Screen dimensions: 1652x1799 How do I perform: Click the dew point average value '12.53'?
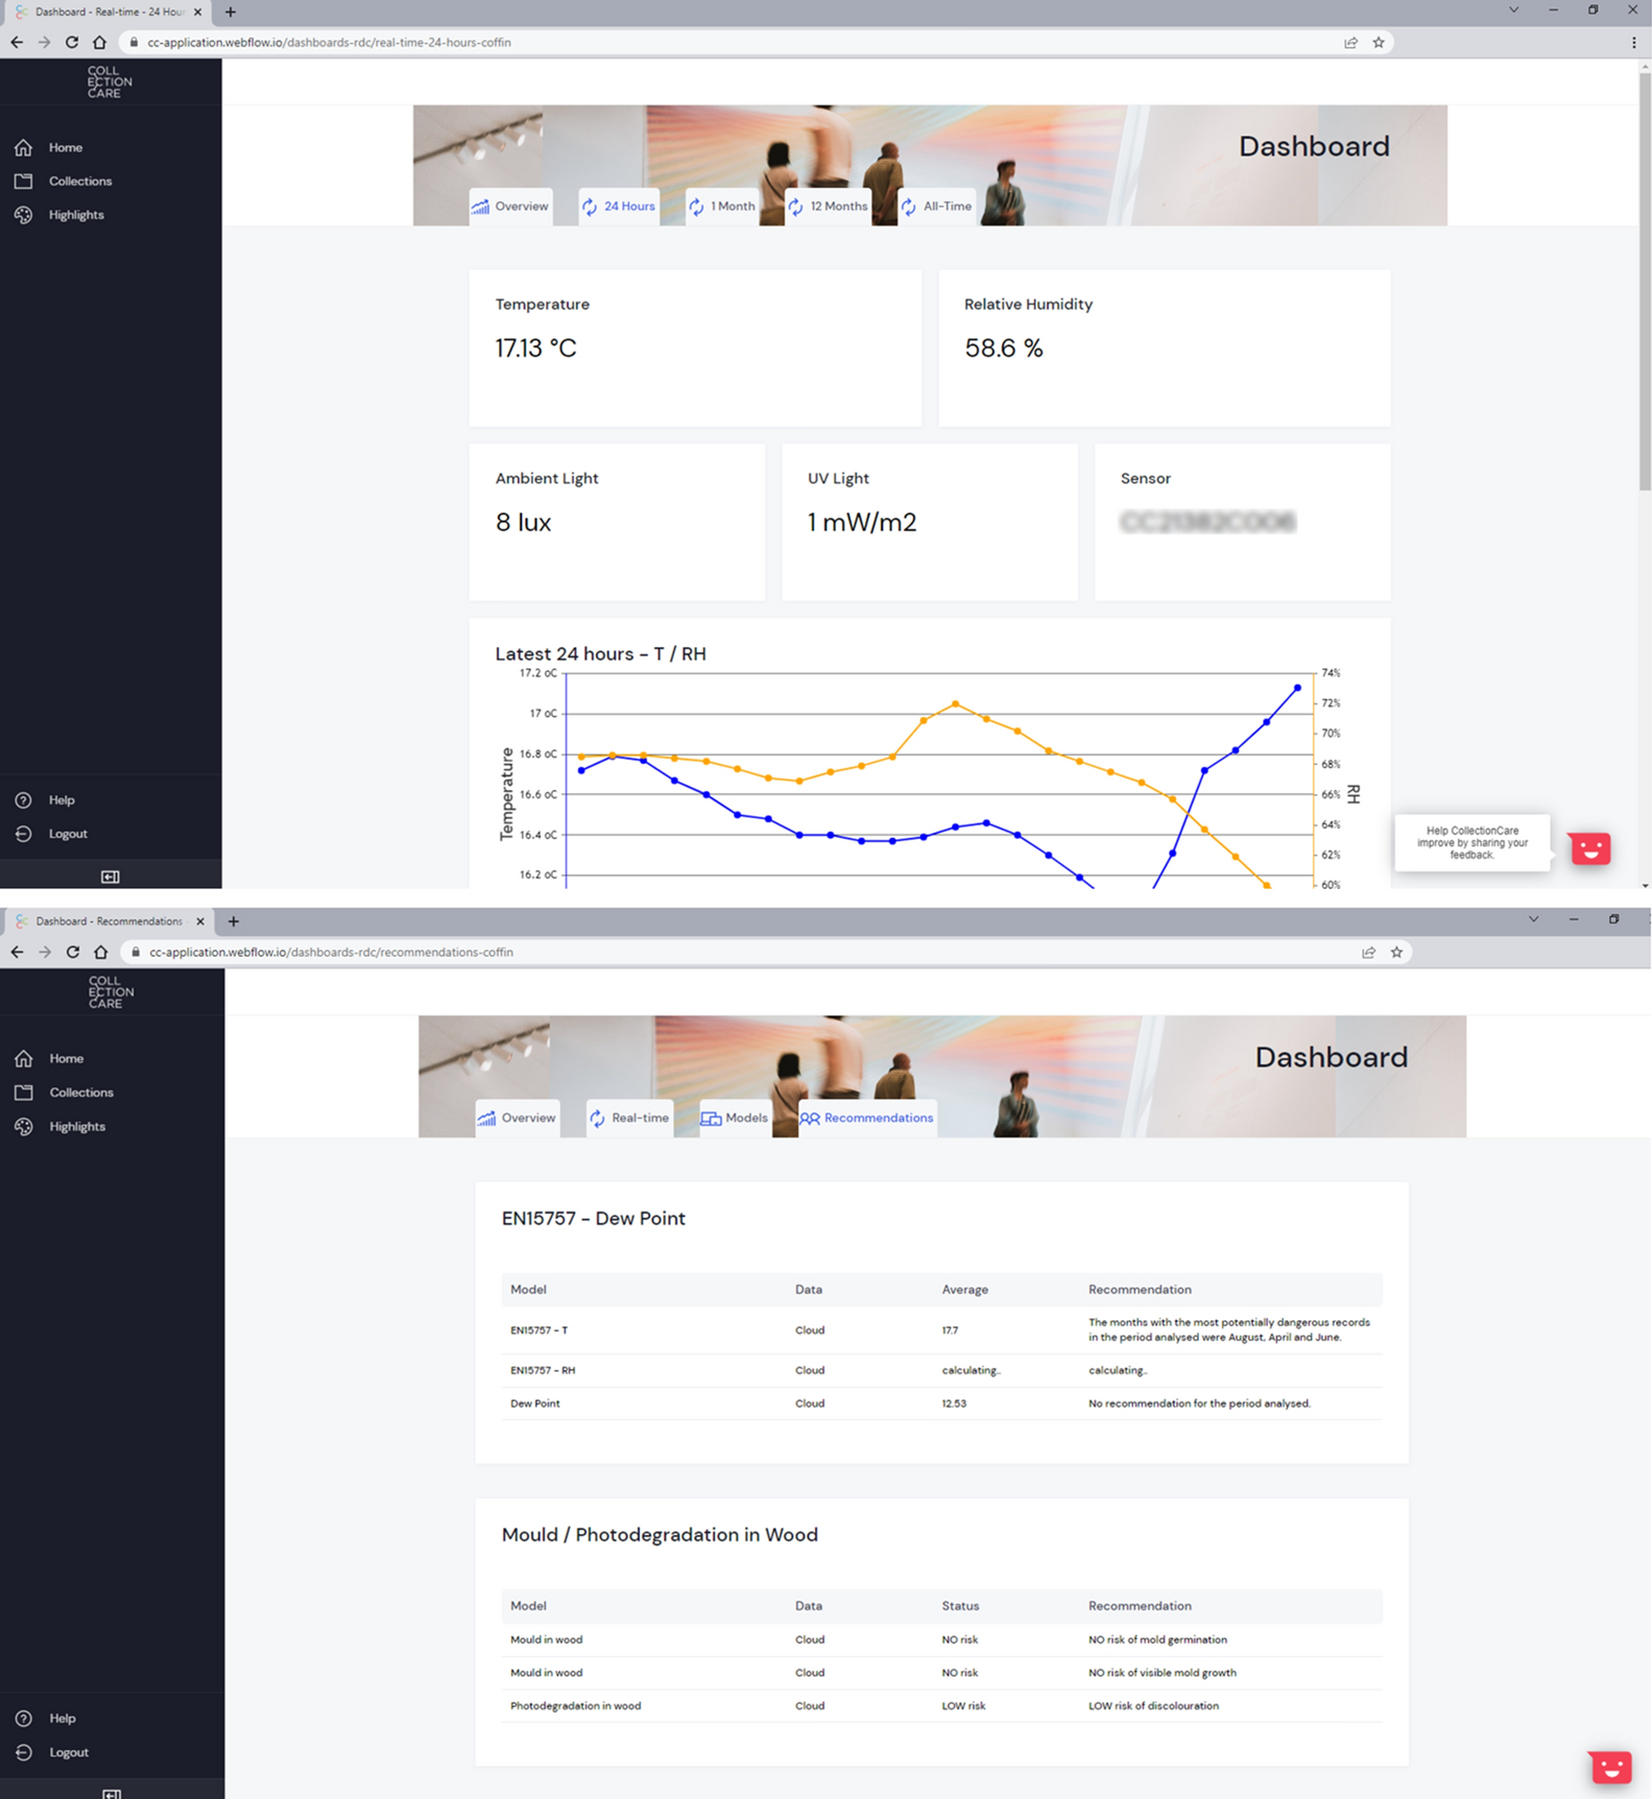click(954, 1403)
